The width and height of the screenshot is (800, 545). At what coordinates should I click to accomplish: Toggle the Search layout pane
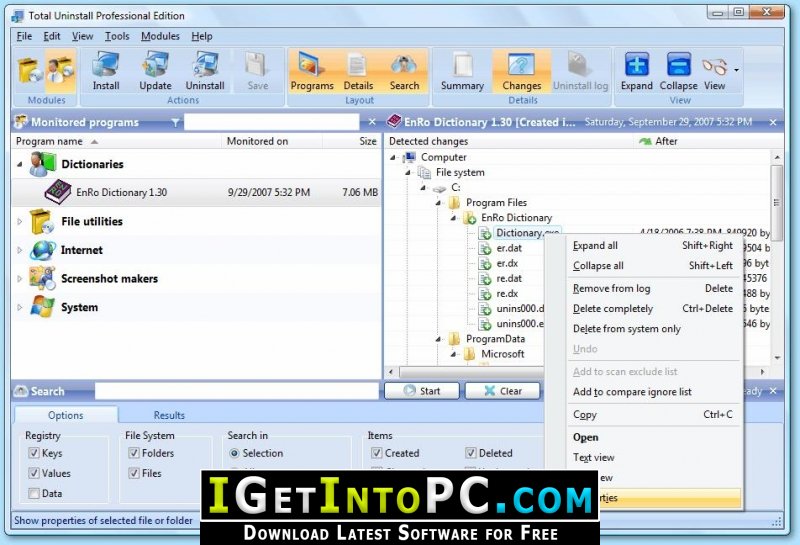(404, 72)
